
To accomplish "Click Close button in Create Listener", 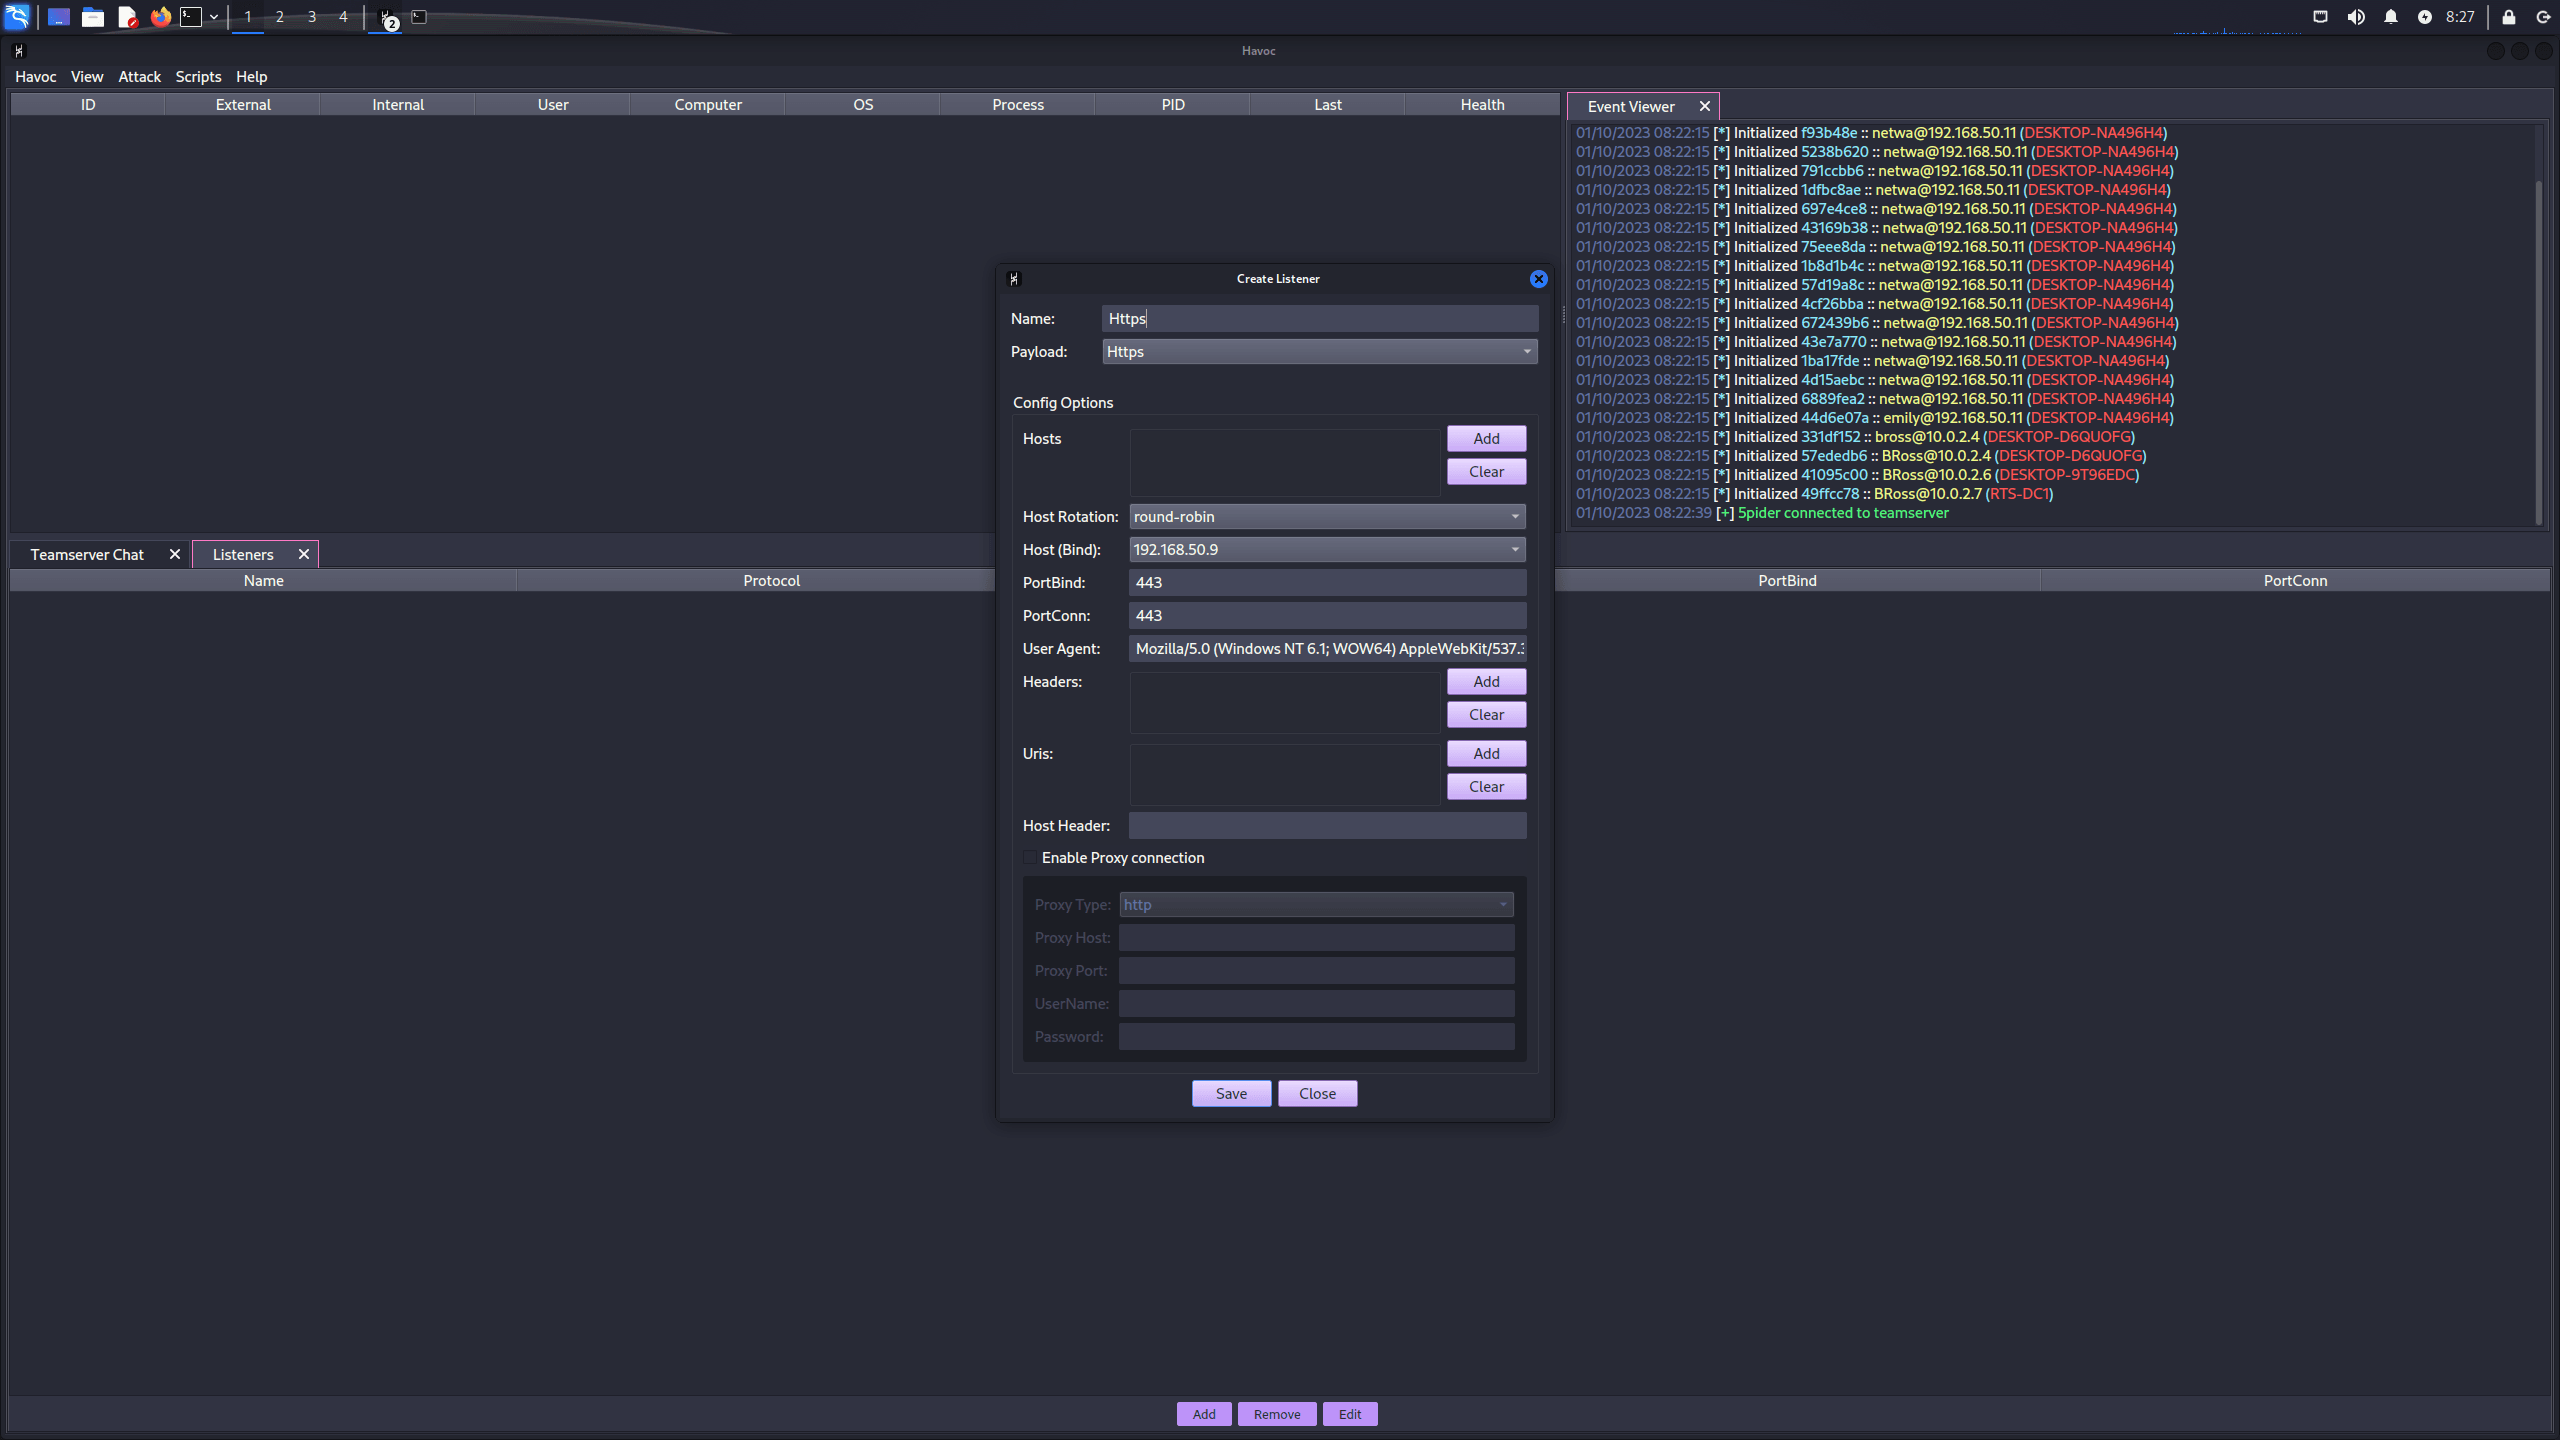I will (x=1317, y=1093).
